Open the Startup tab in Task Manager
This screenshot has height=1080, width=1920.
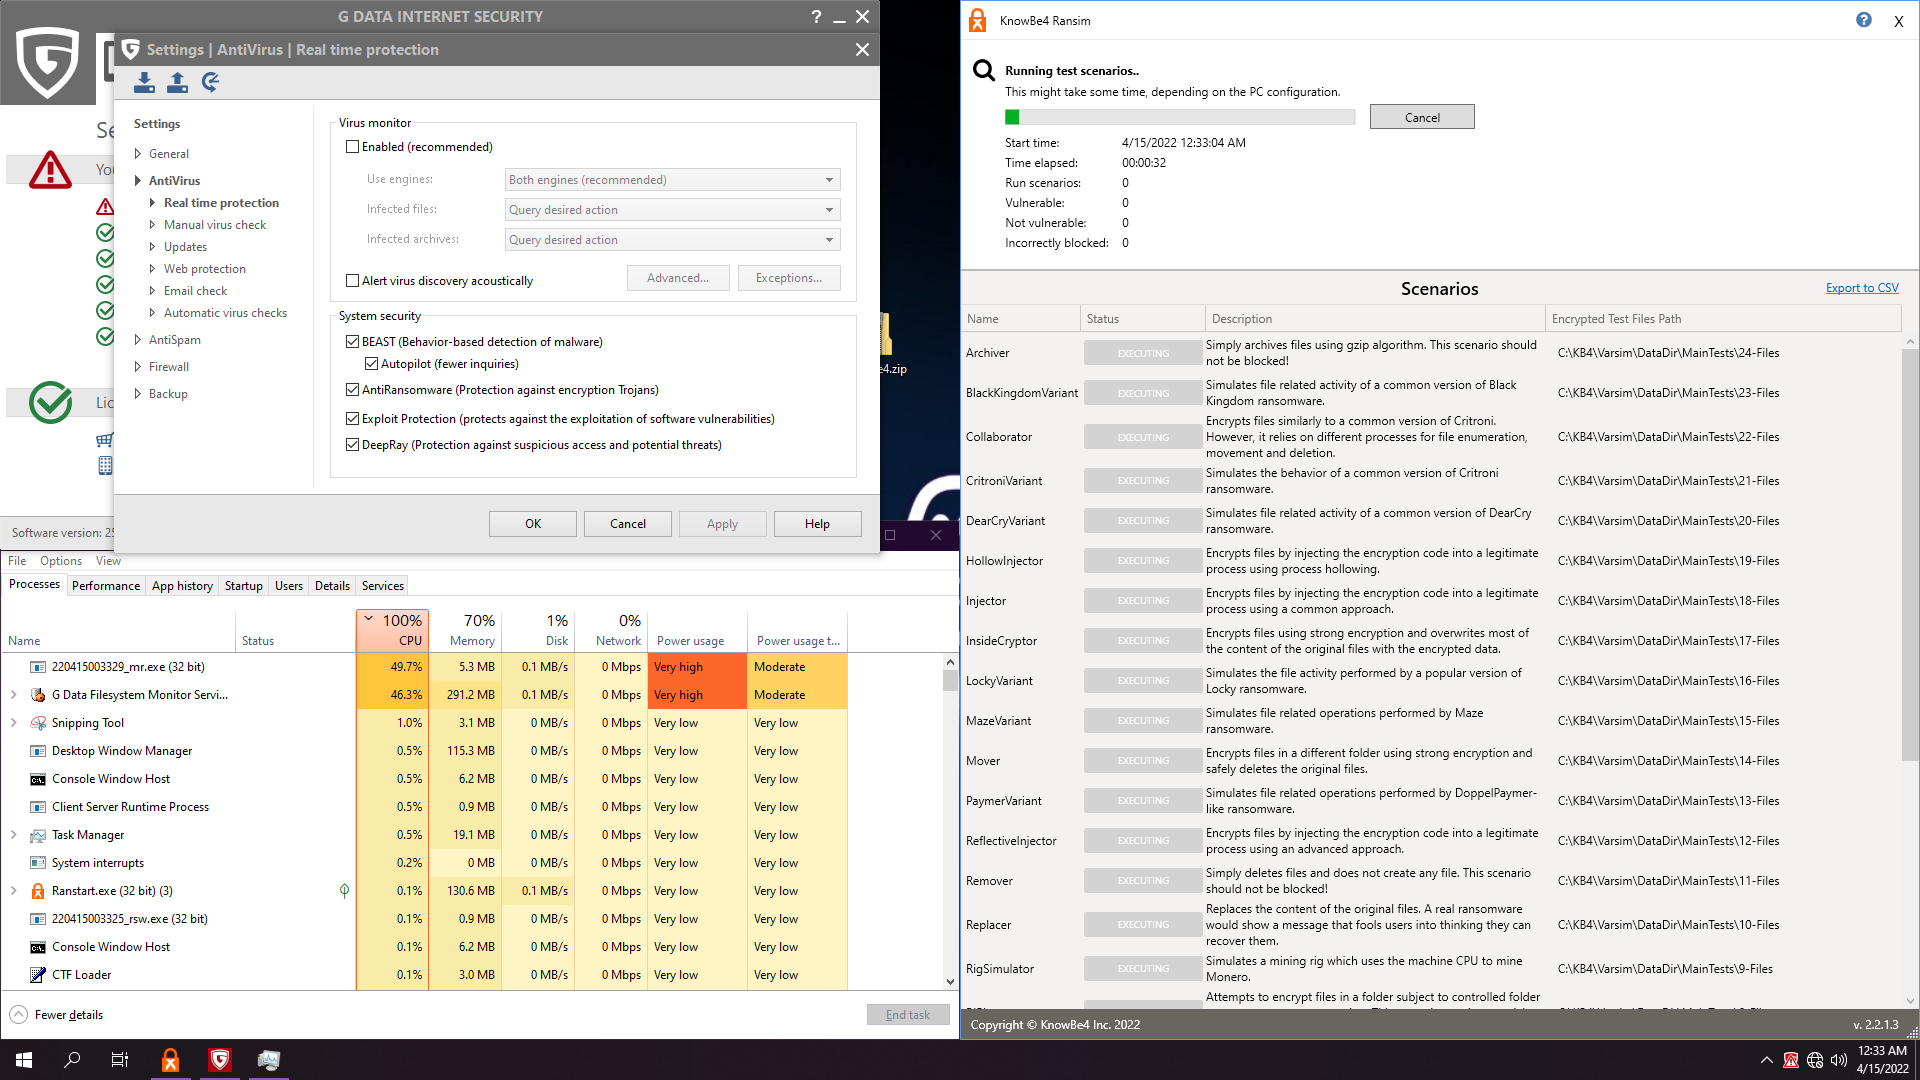(x=243, y=586)
